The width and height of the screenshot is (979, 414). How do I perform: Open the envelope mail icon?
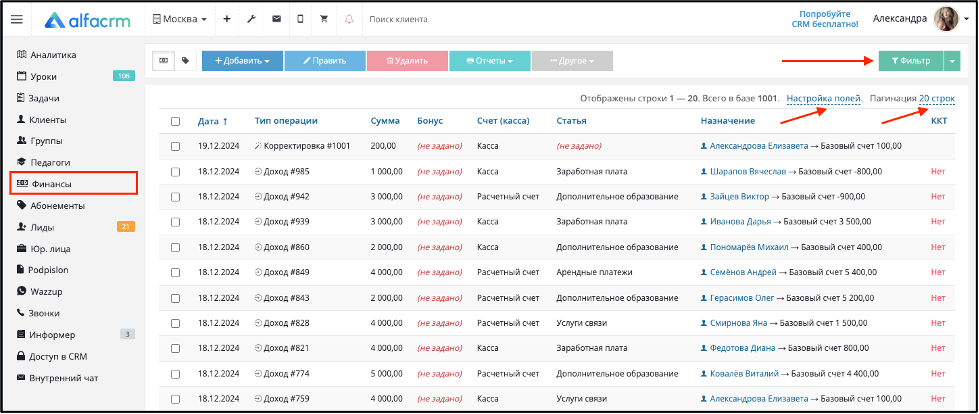pos(276,19)
